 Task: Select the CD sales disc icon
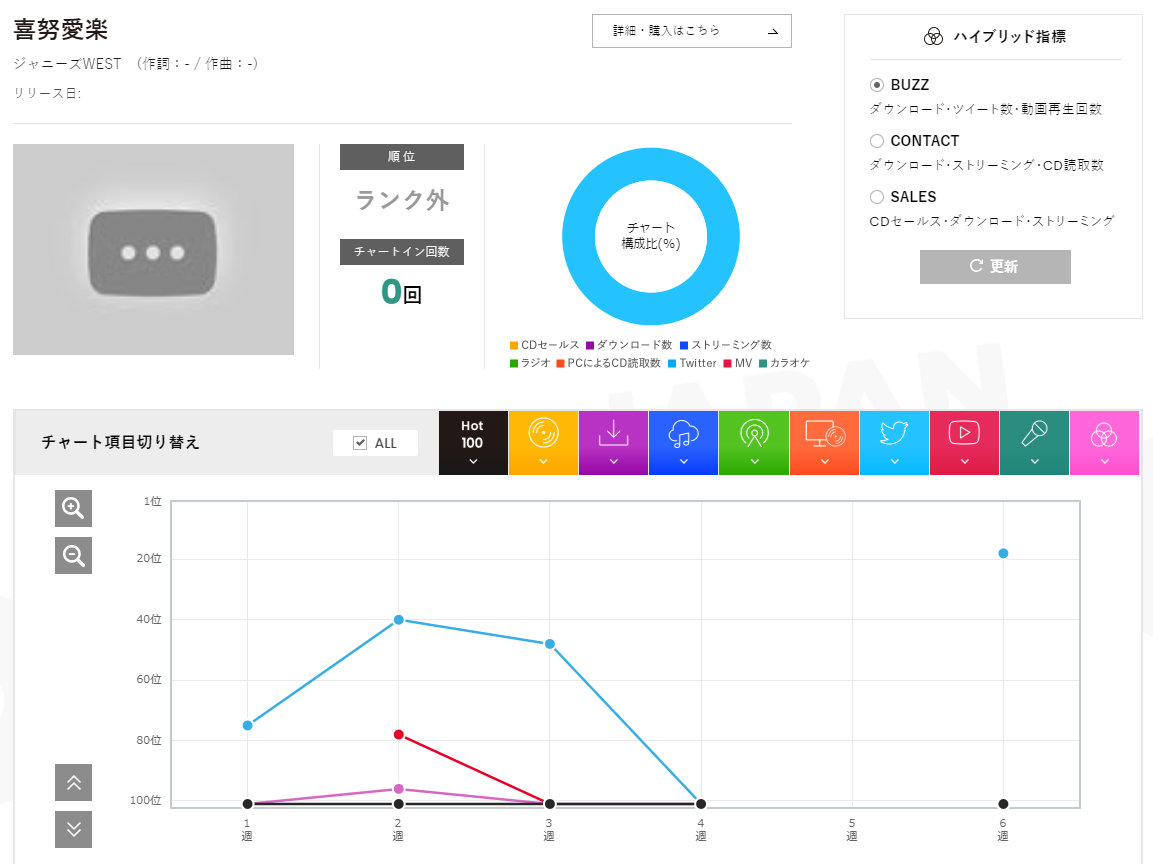pos(543,433)
